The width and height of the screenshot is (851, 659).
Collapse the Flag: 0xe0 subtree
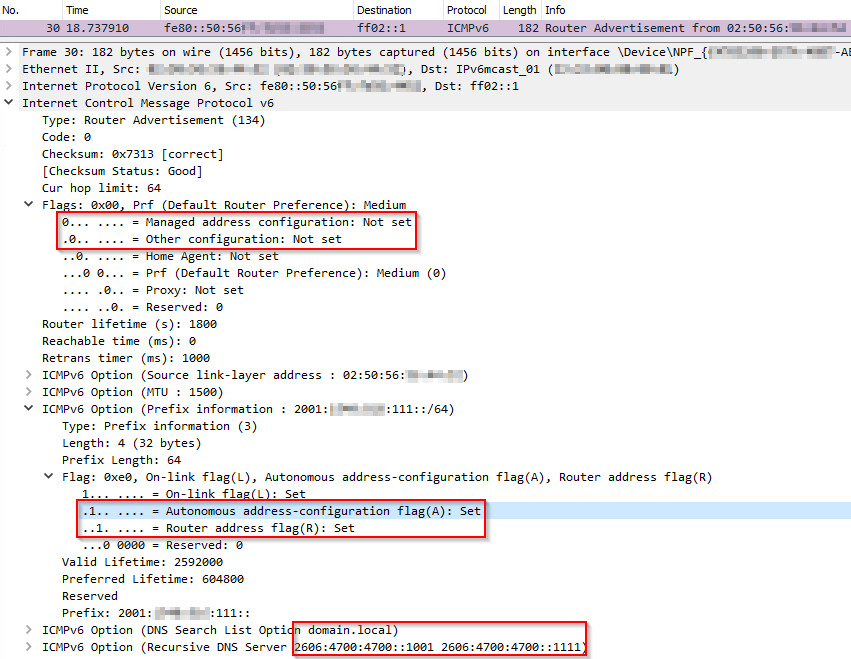tap(49, 477)
